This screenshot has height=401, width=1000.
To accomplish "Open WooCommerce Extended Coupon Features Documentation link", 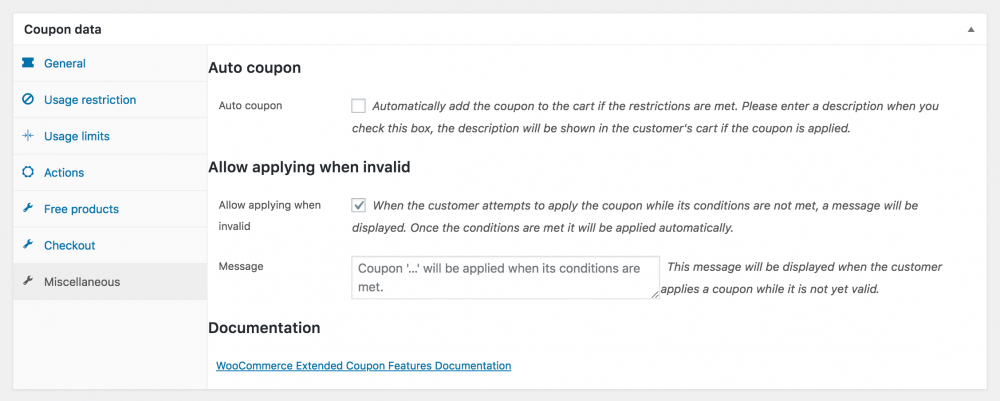I will click(363, 366).
